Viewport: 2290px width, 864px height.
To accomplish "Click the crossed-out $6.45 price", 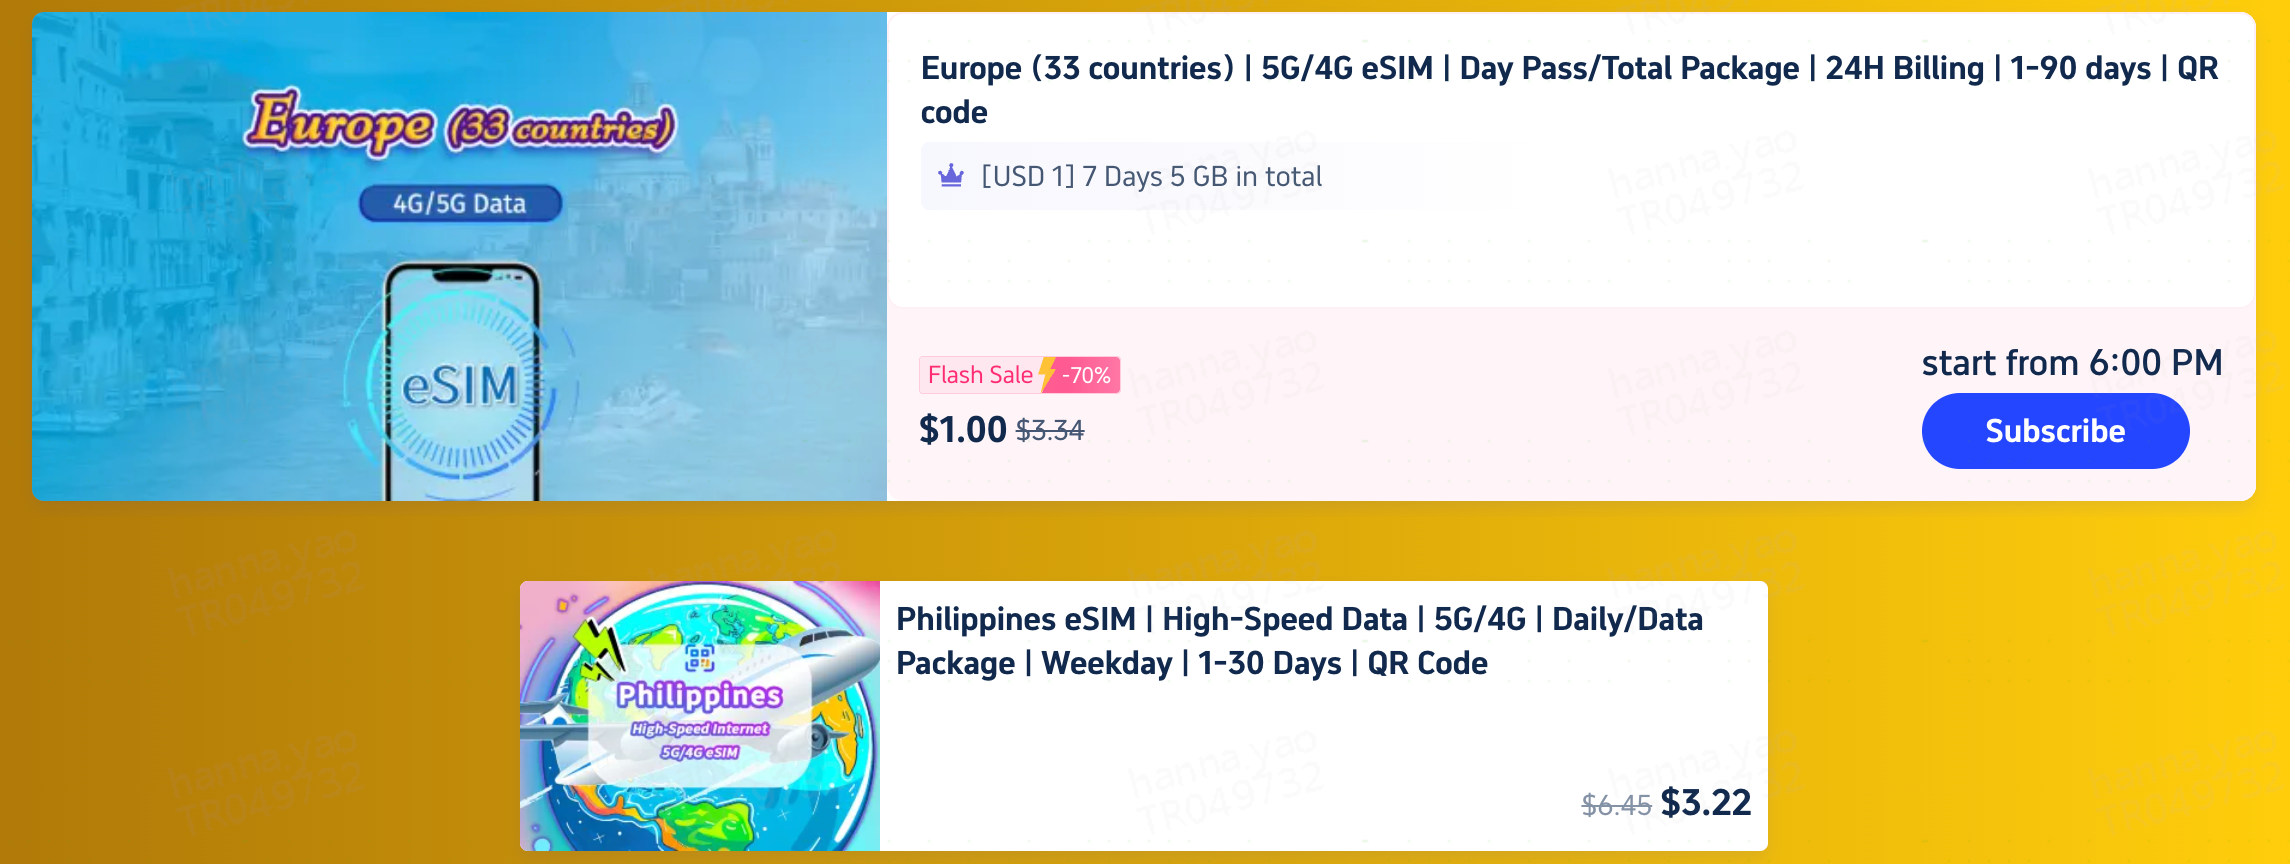I will click(1615, 804).
